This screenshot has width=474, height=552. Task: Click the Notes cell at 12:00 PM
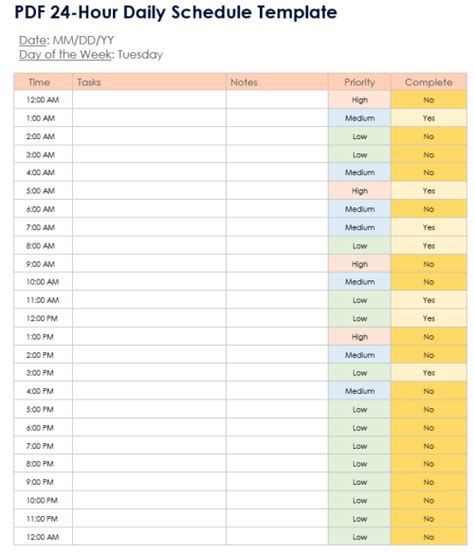tap(277, 318)
